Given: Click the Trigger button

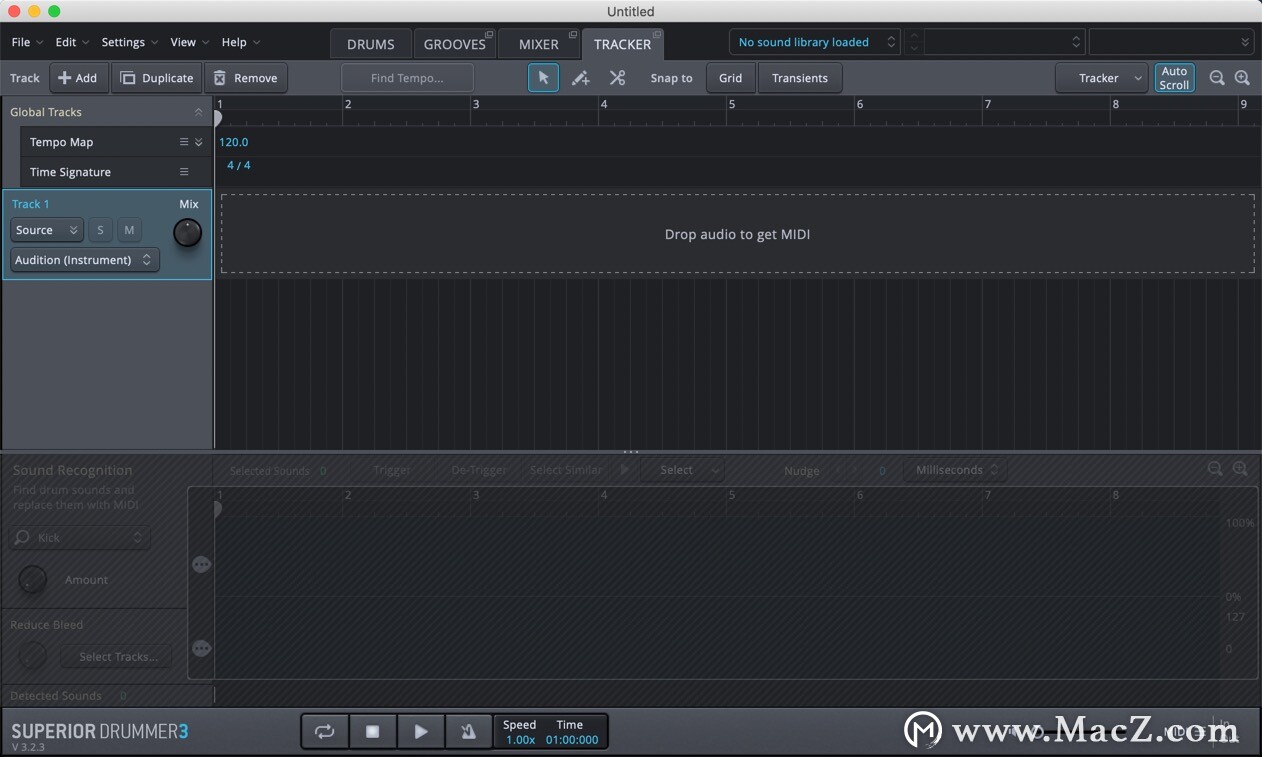Looking at the screenshot, I should [392, 470].
